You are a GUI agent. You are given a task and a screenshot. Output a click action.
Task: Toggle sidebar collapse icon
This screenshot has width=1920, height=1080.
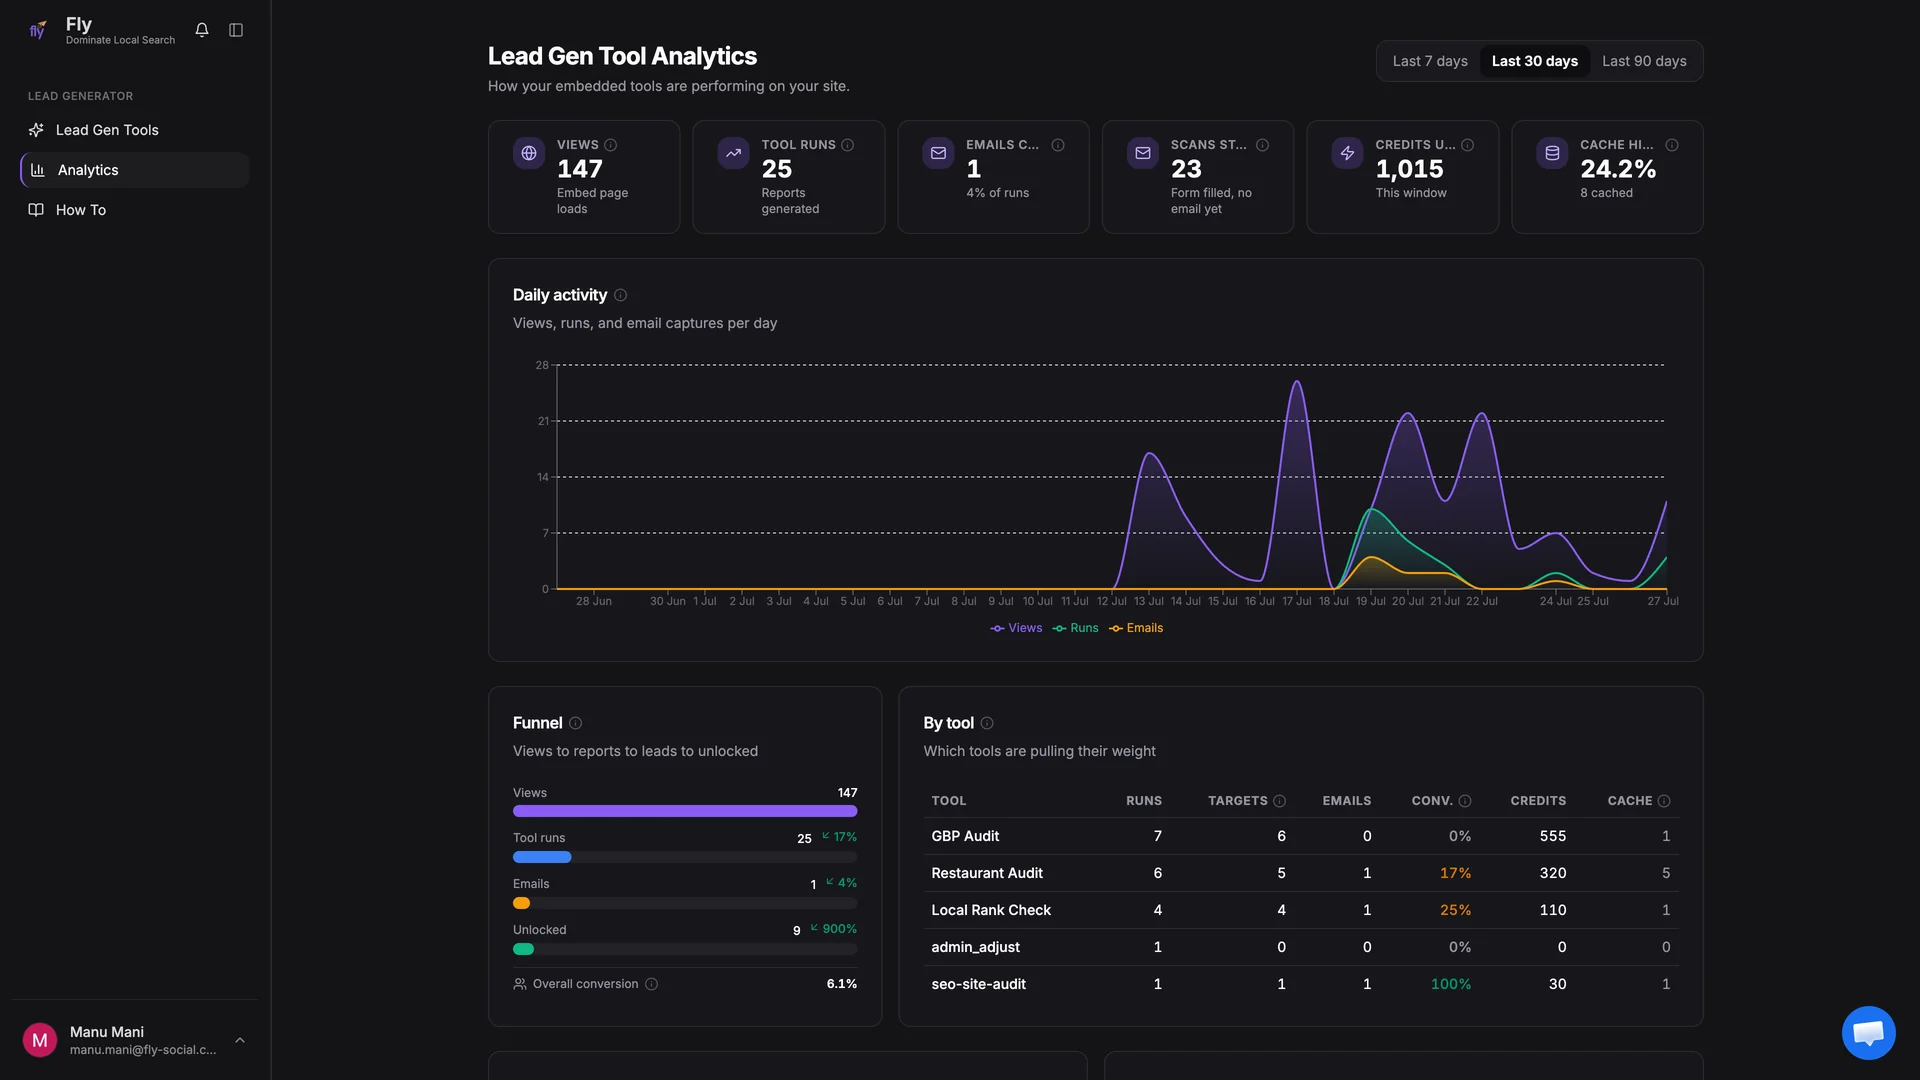pos(236,30)
